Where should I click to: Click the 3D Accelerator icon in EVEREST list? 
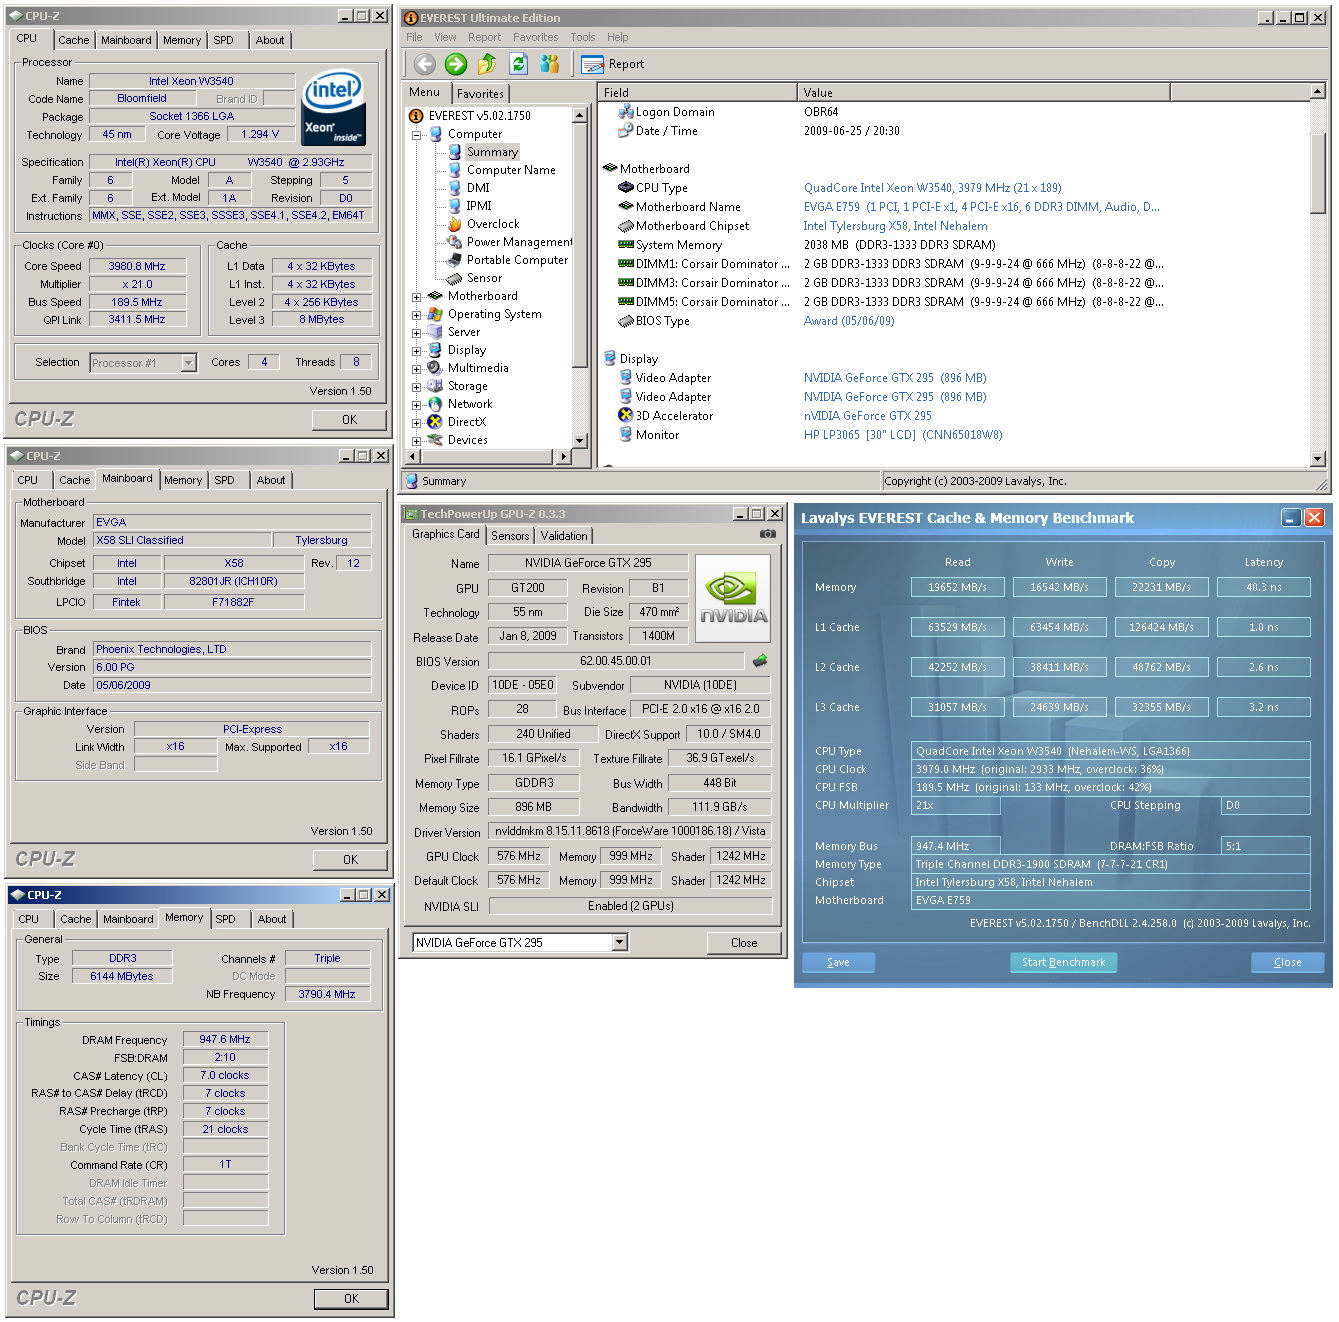tap(626, 416)
